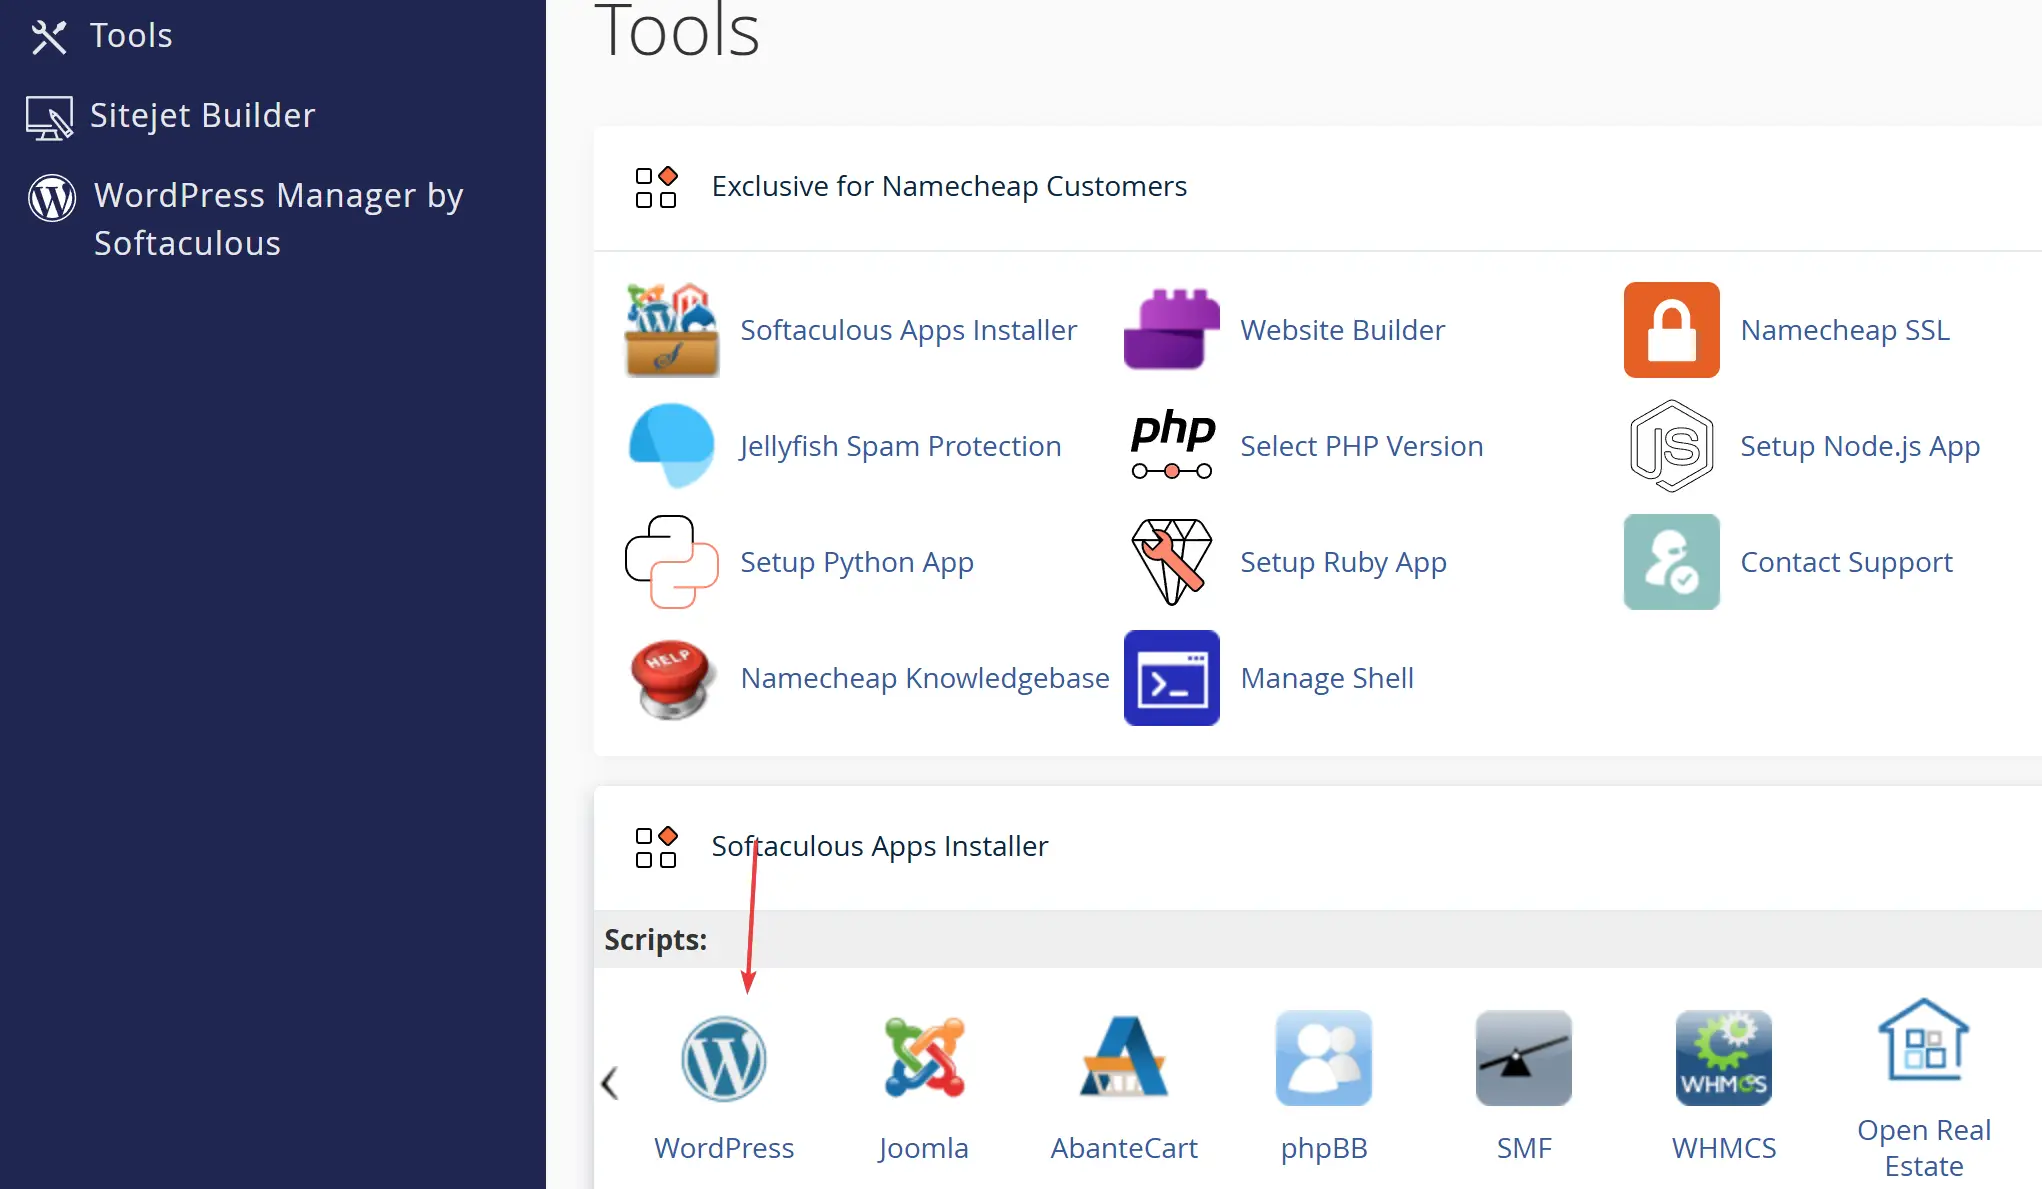Open the Softaculous Apps Installer link
This screenshot has height=1189, width=2042.
coord(908,330)
